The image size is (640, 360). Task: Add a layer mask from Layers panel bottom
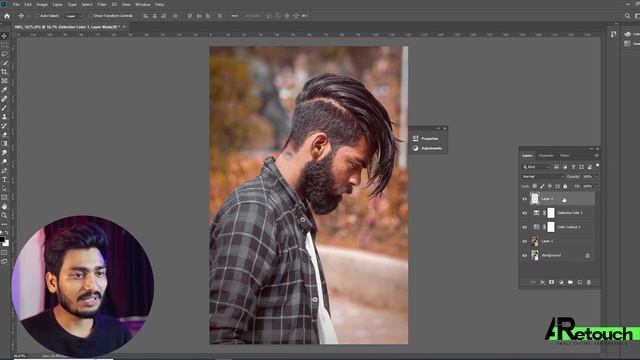click(551, 282)
